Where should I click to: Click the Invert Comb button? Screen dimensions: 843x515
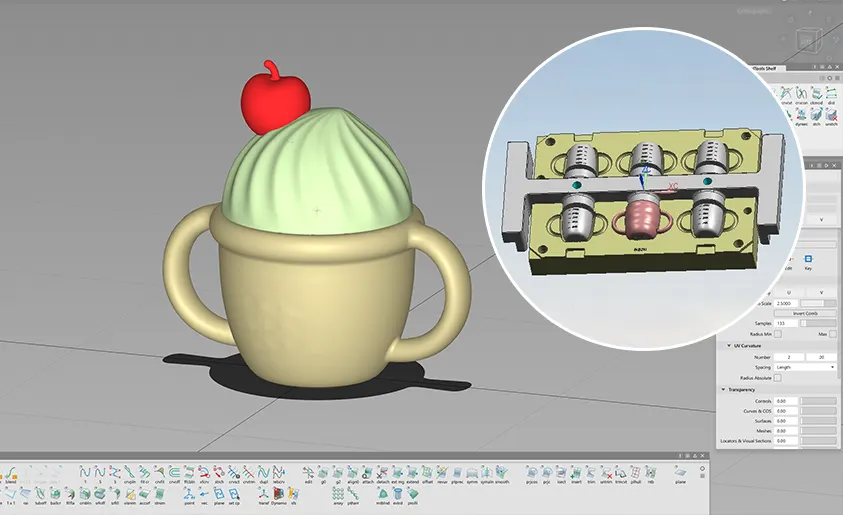tap(805, 313)
